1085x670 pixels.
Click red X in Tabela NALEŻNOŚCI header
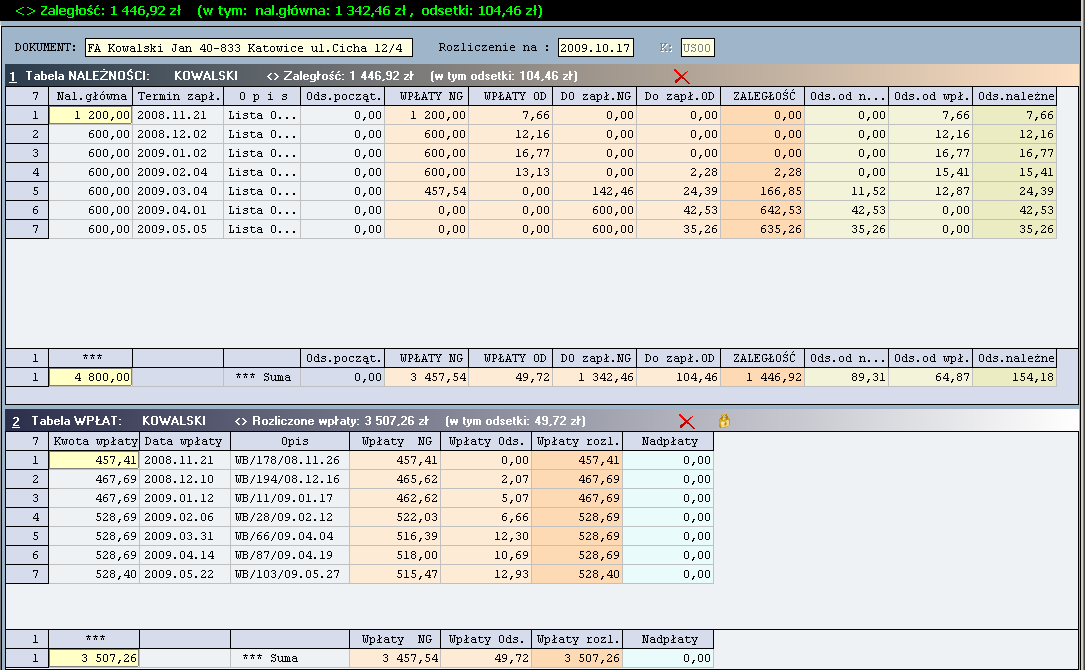682,76
